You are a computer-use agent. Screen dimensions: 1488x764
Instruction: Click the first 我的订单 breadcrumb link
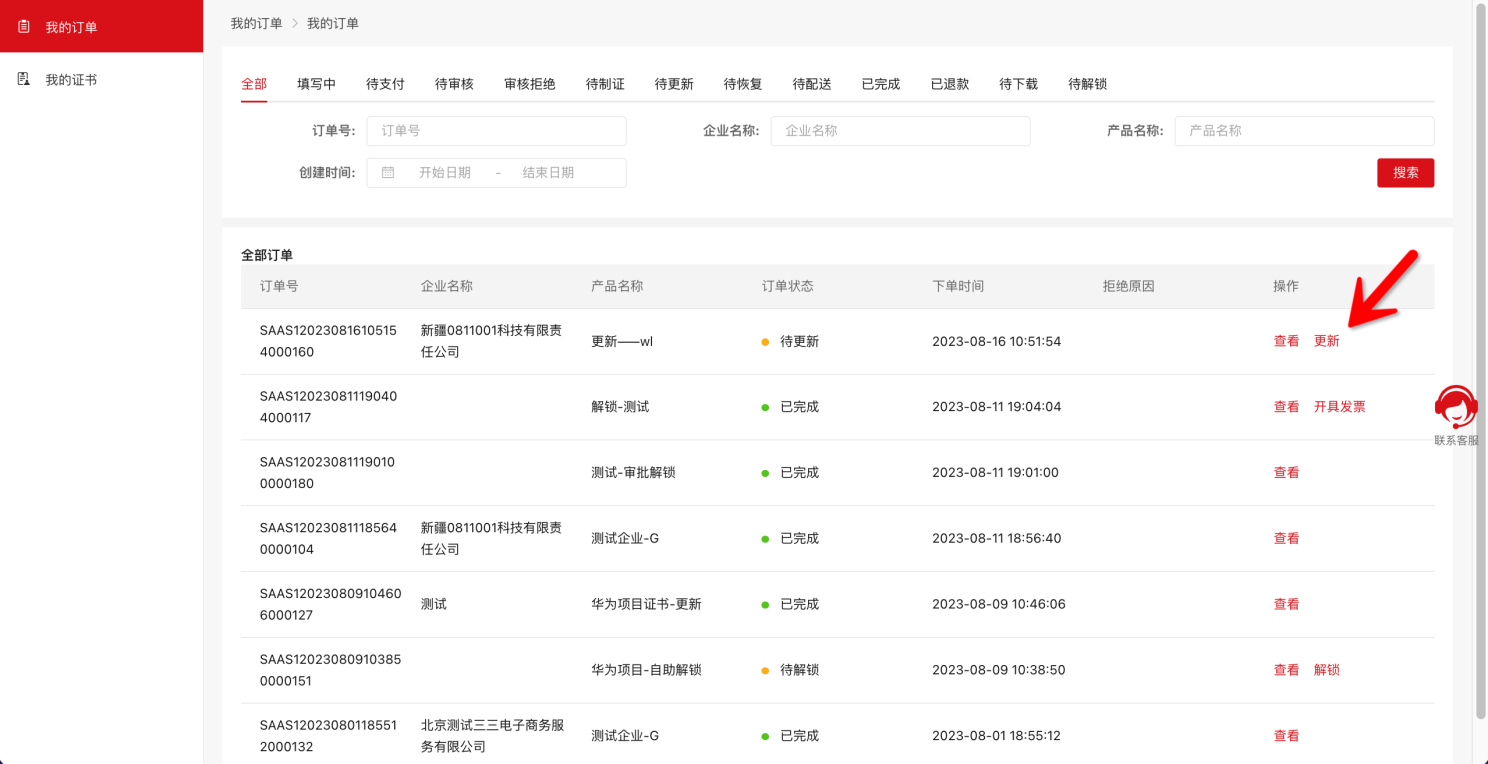click(256, 23)
